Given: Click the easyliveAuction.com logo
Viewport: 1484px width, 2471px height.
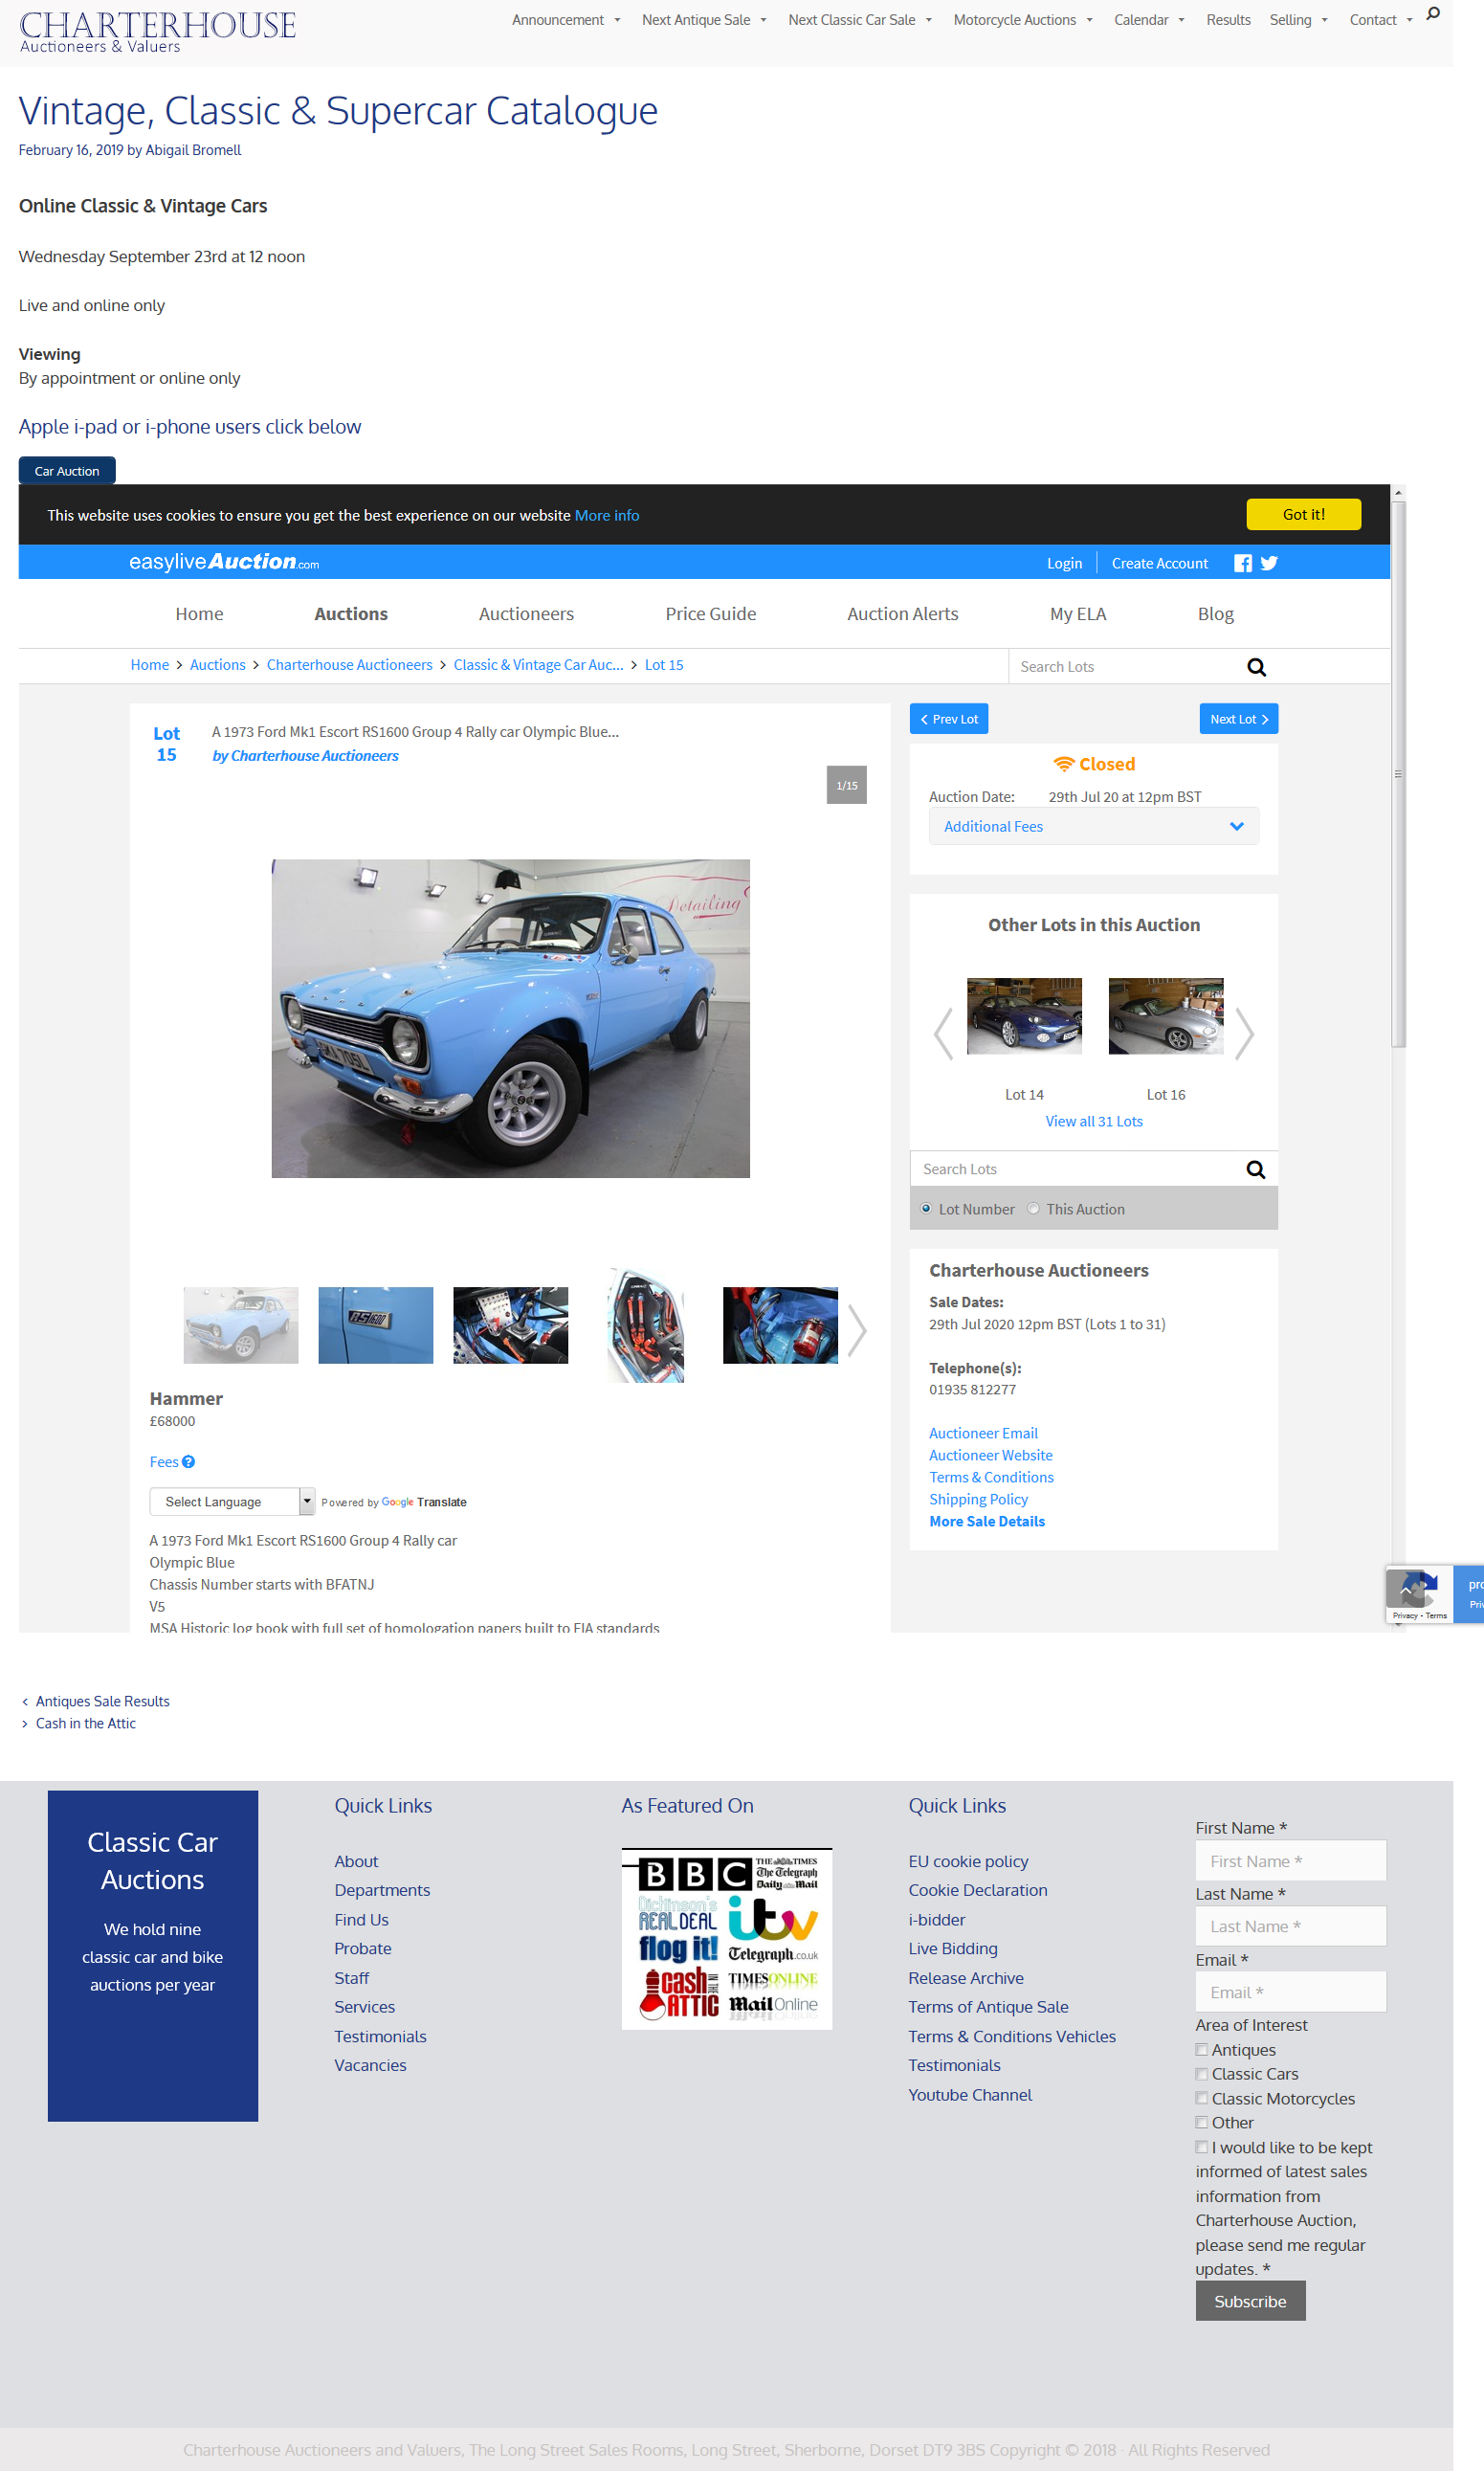Looking at the screenshot, I should tap(224, 562).
